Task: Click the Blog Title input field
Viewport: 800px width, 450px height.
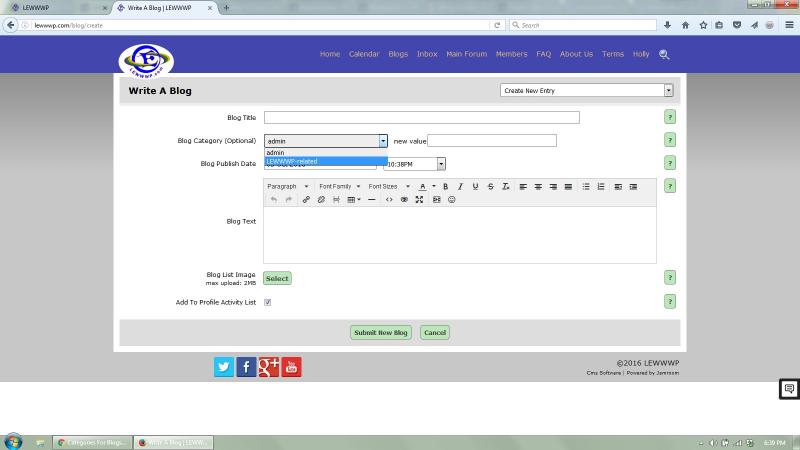Action: [421, 118]
